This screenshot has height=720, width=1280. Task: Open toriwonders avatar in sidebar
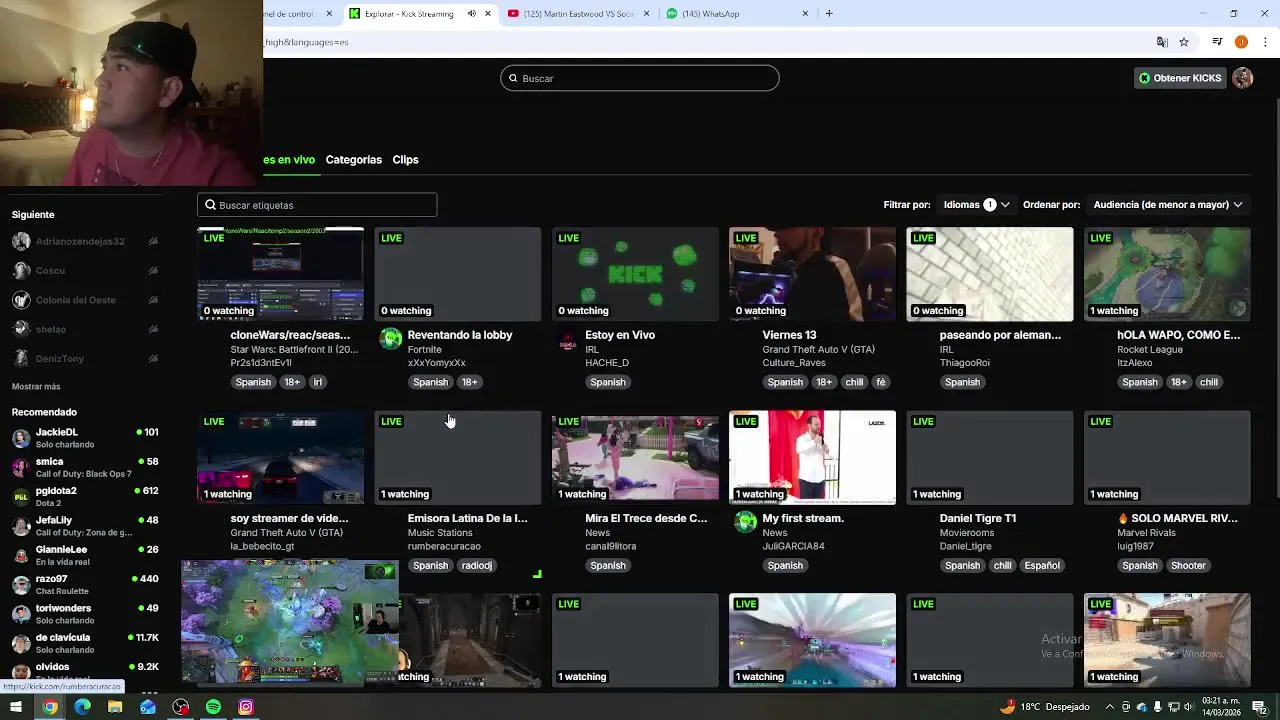[21, 614]
